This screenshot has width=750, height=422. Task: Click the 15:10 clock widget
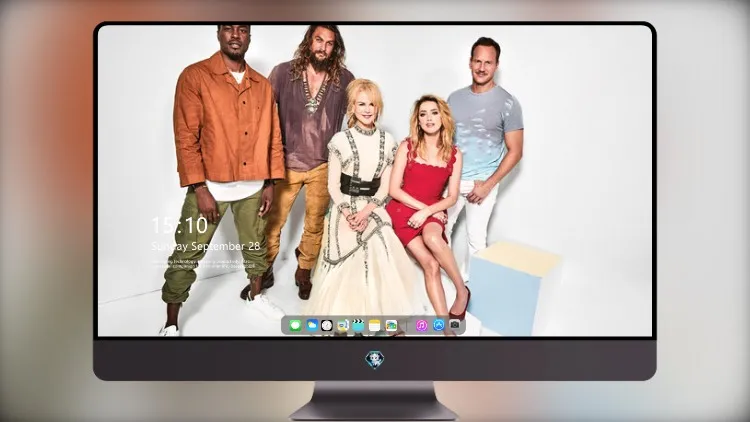pos(179,225)
